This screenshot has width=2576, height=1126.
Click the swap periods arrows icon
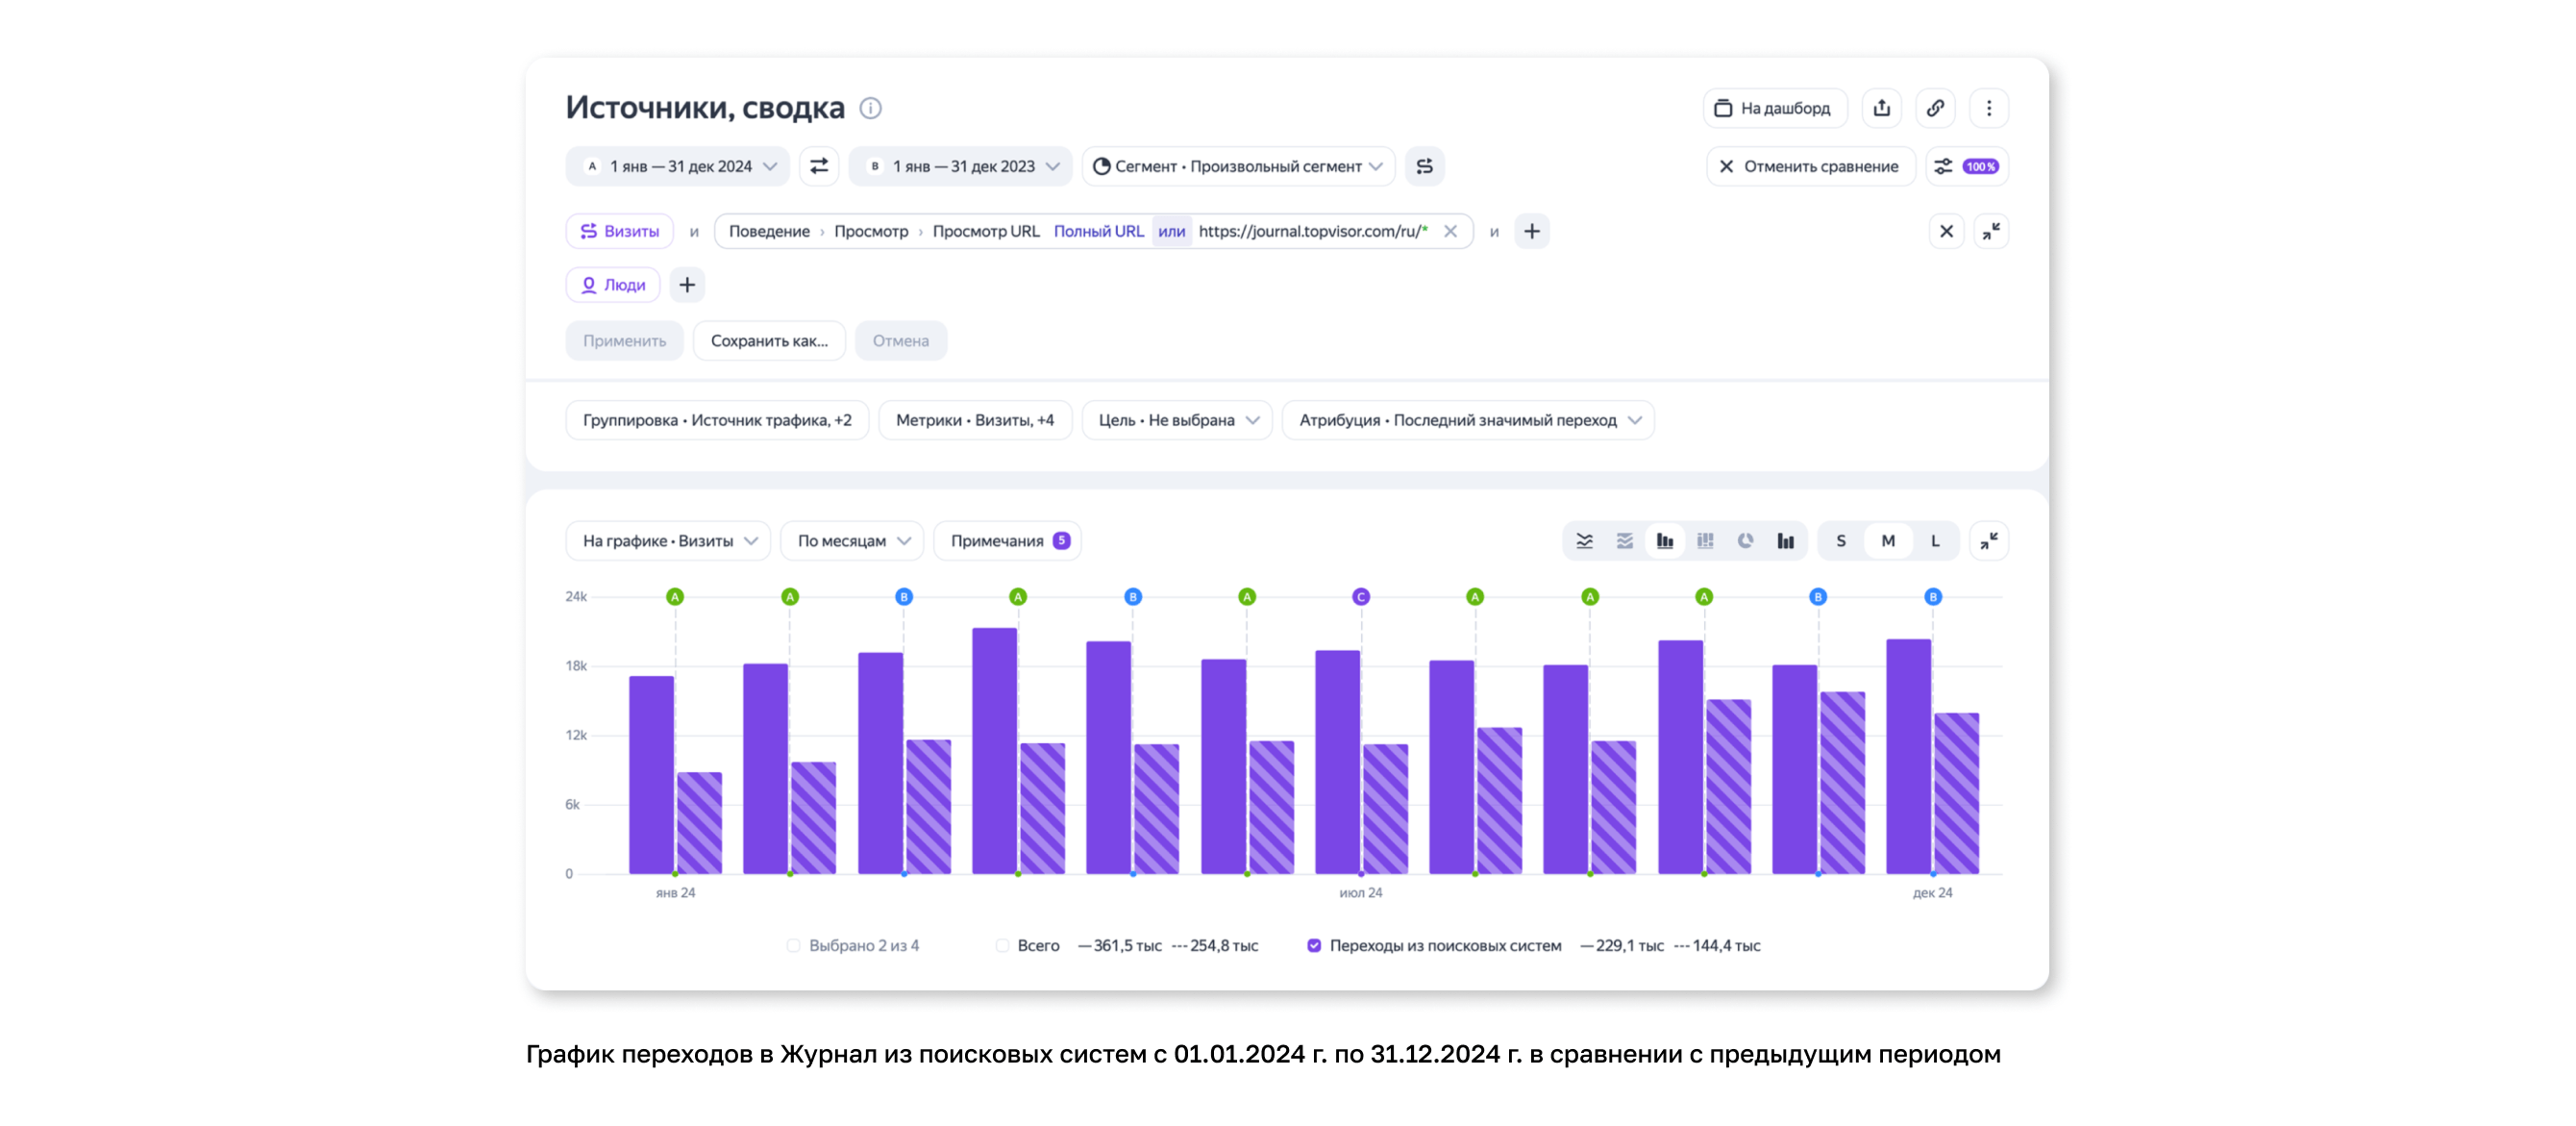(x=819, y=166)
